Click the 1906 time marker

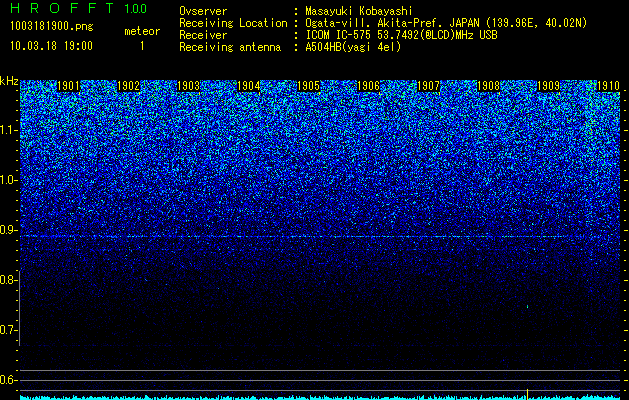click(368, 86)
